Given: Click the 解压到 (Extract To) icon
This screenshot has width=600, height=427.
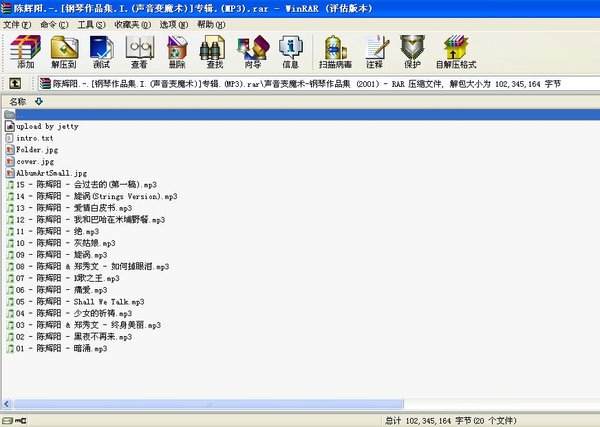Looking at the screenshot, I should click(64, 52).
